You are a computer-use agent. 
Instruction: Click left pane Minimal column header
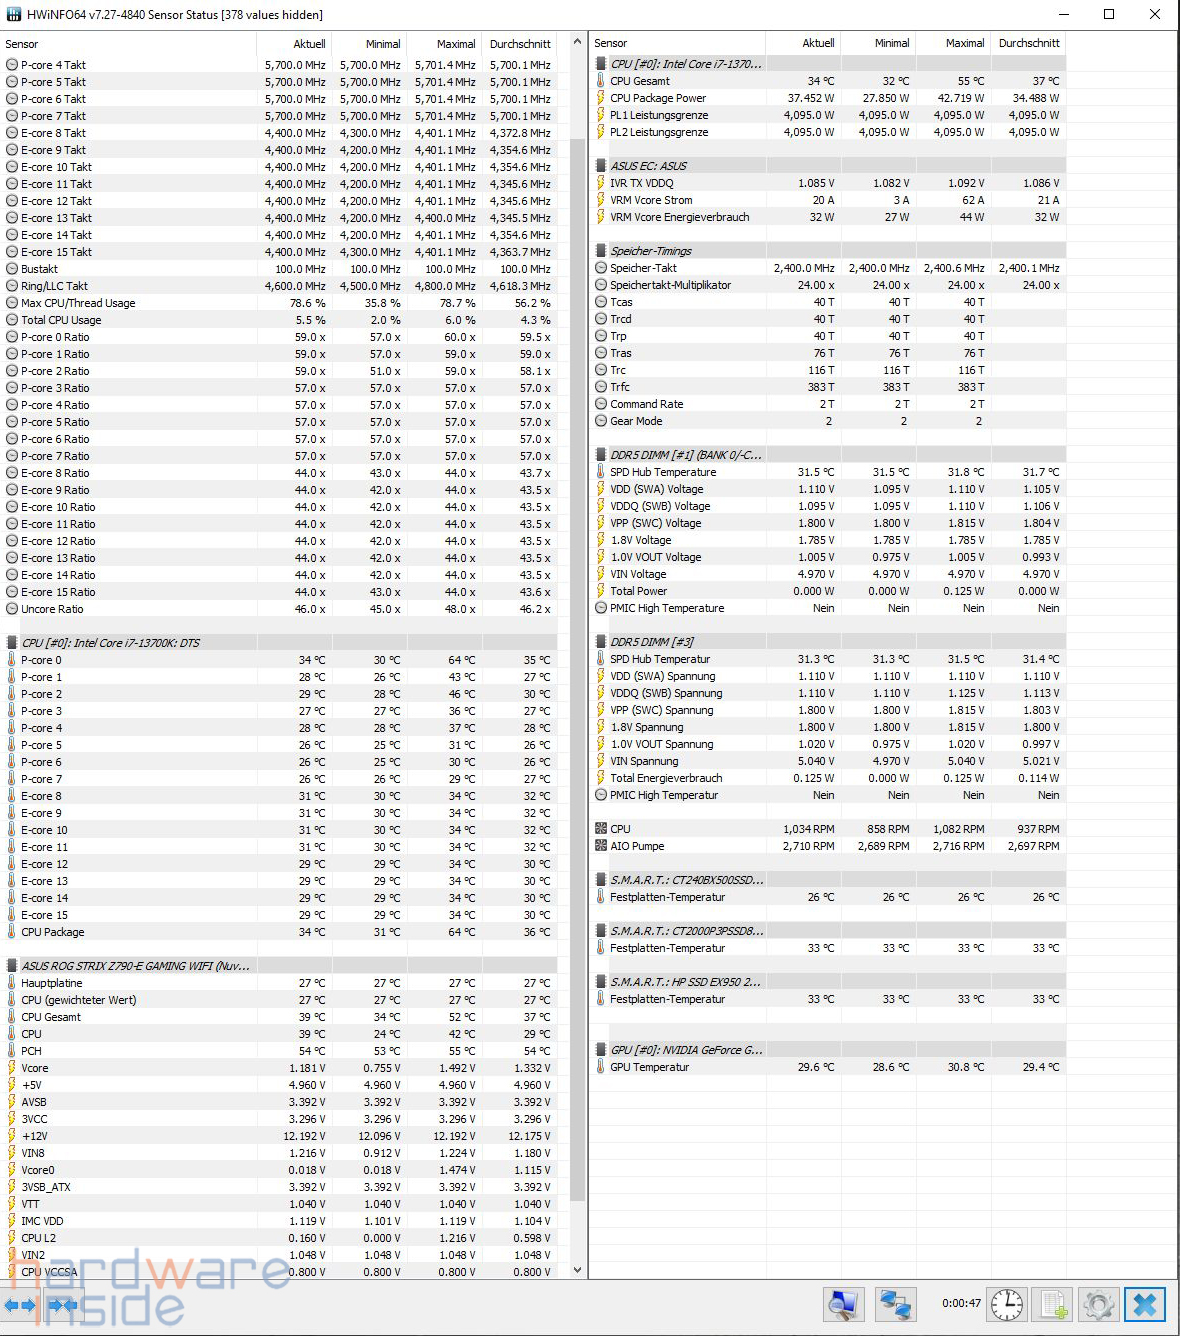(x=369, y=44)
